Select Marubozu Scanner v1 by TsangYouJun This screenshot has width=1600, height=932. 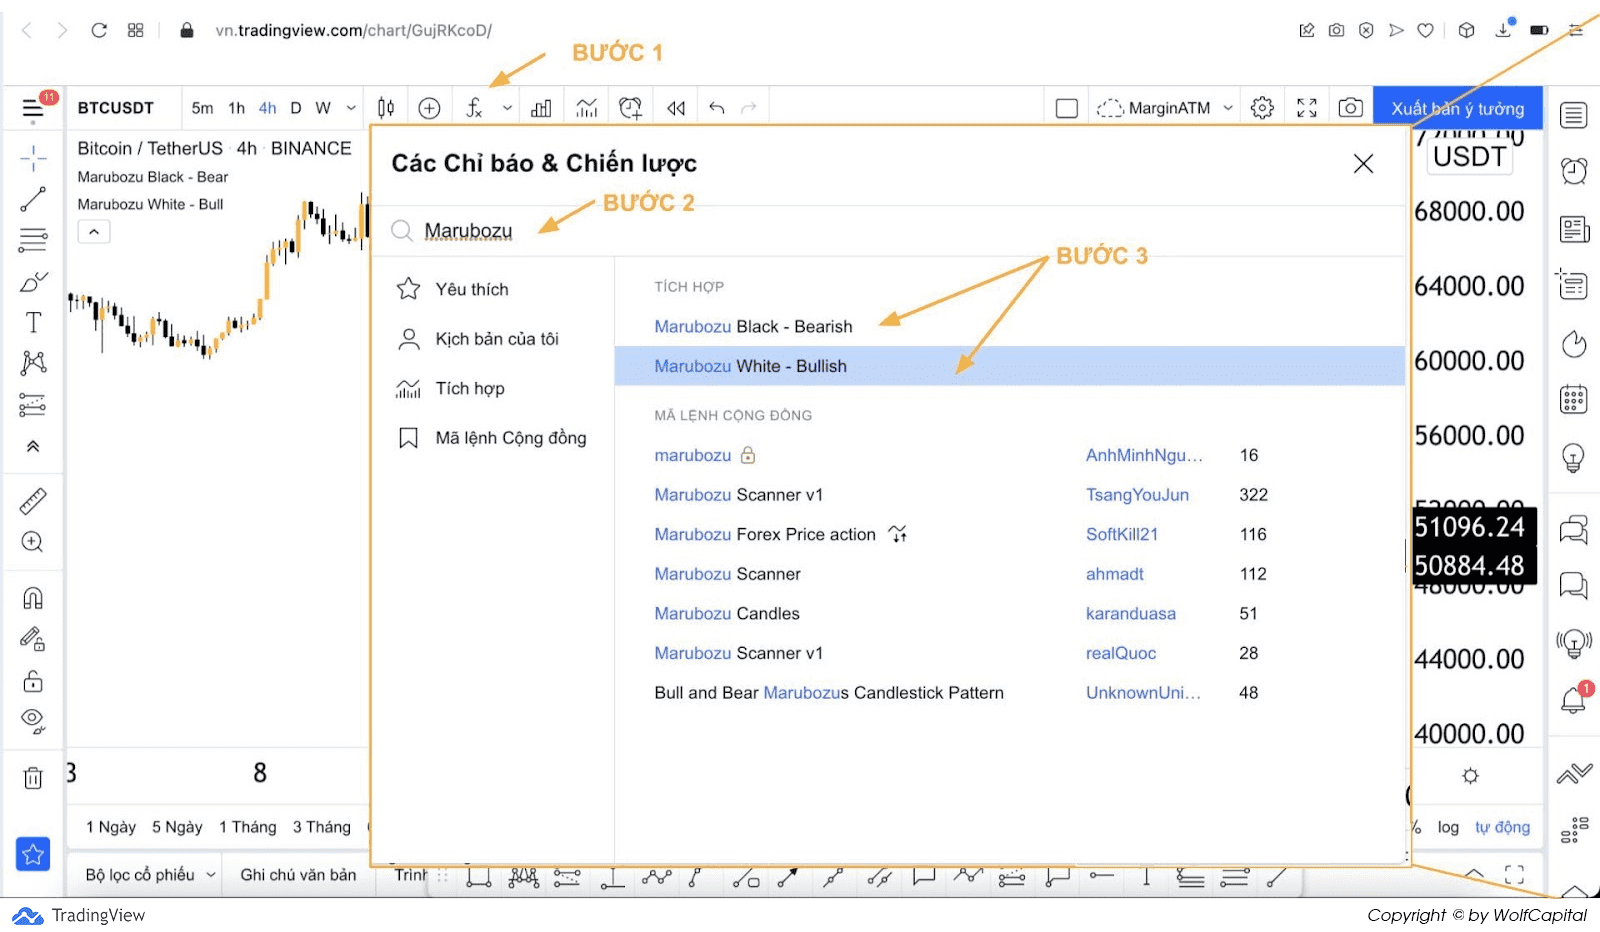pyautogui.click(x=1010, y=495)
